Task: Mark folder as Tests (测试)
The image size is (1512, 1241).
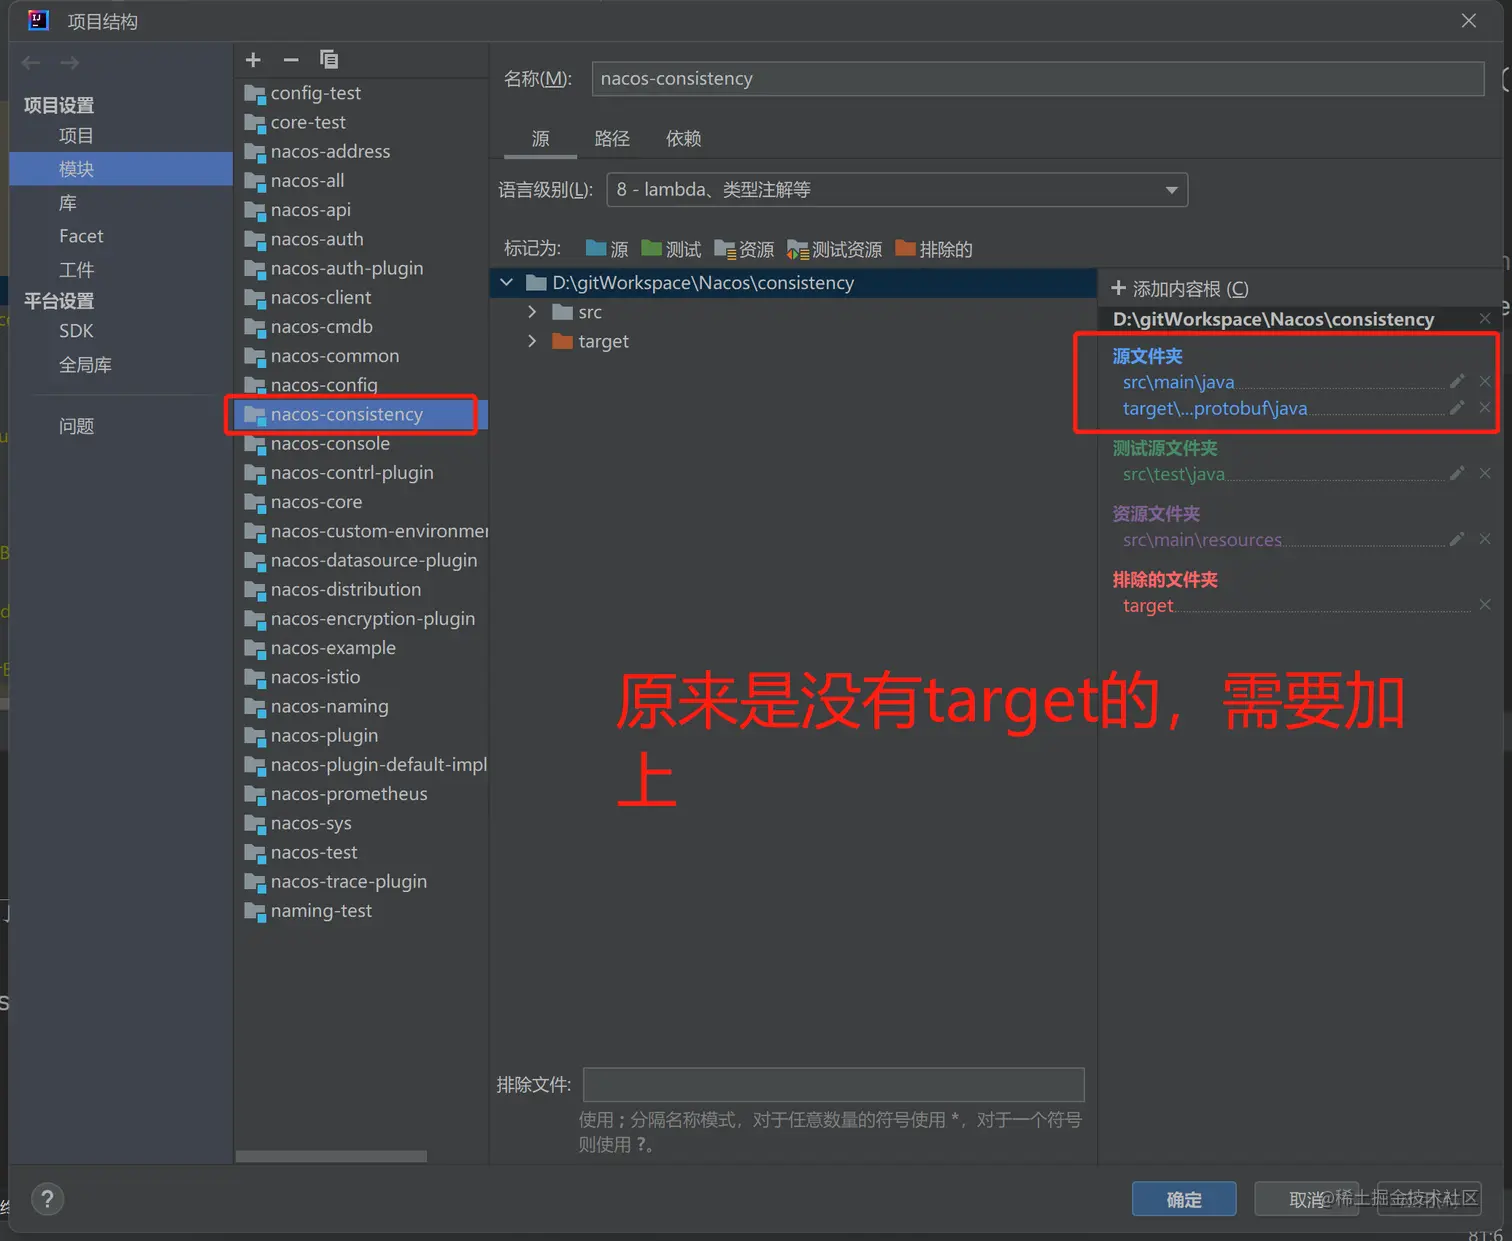Action: [x=671, y=249]
